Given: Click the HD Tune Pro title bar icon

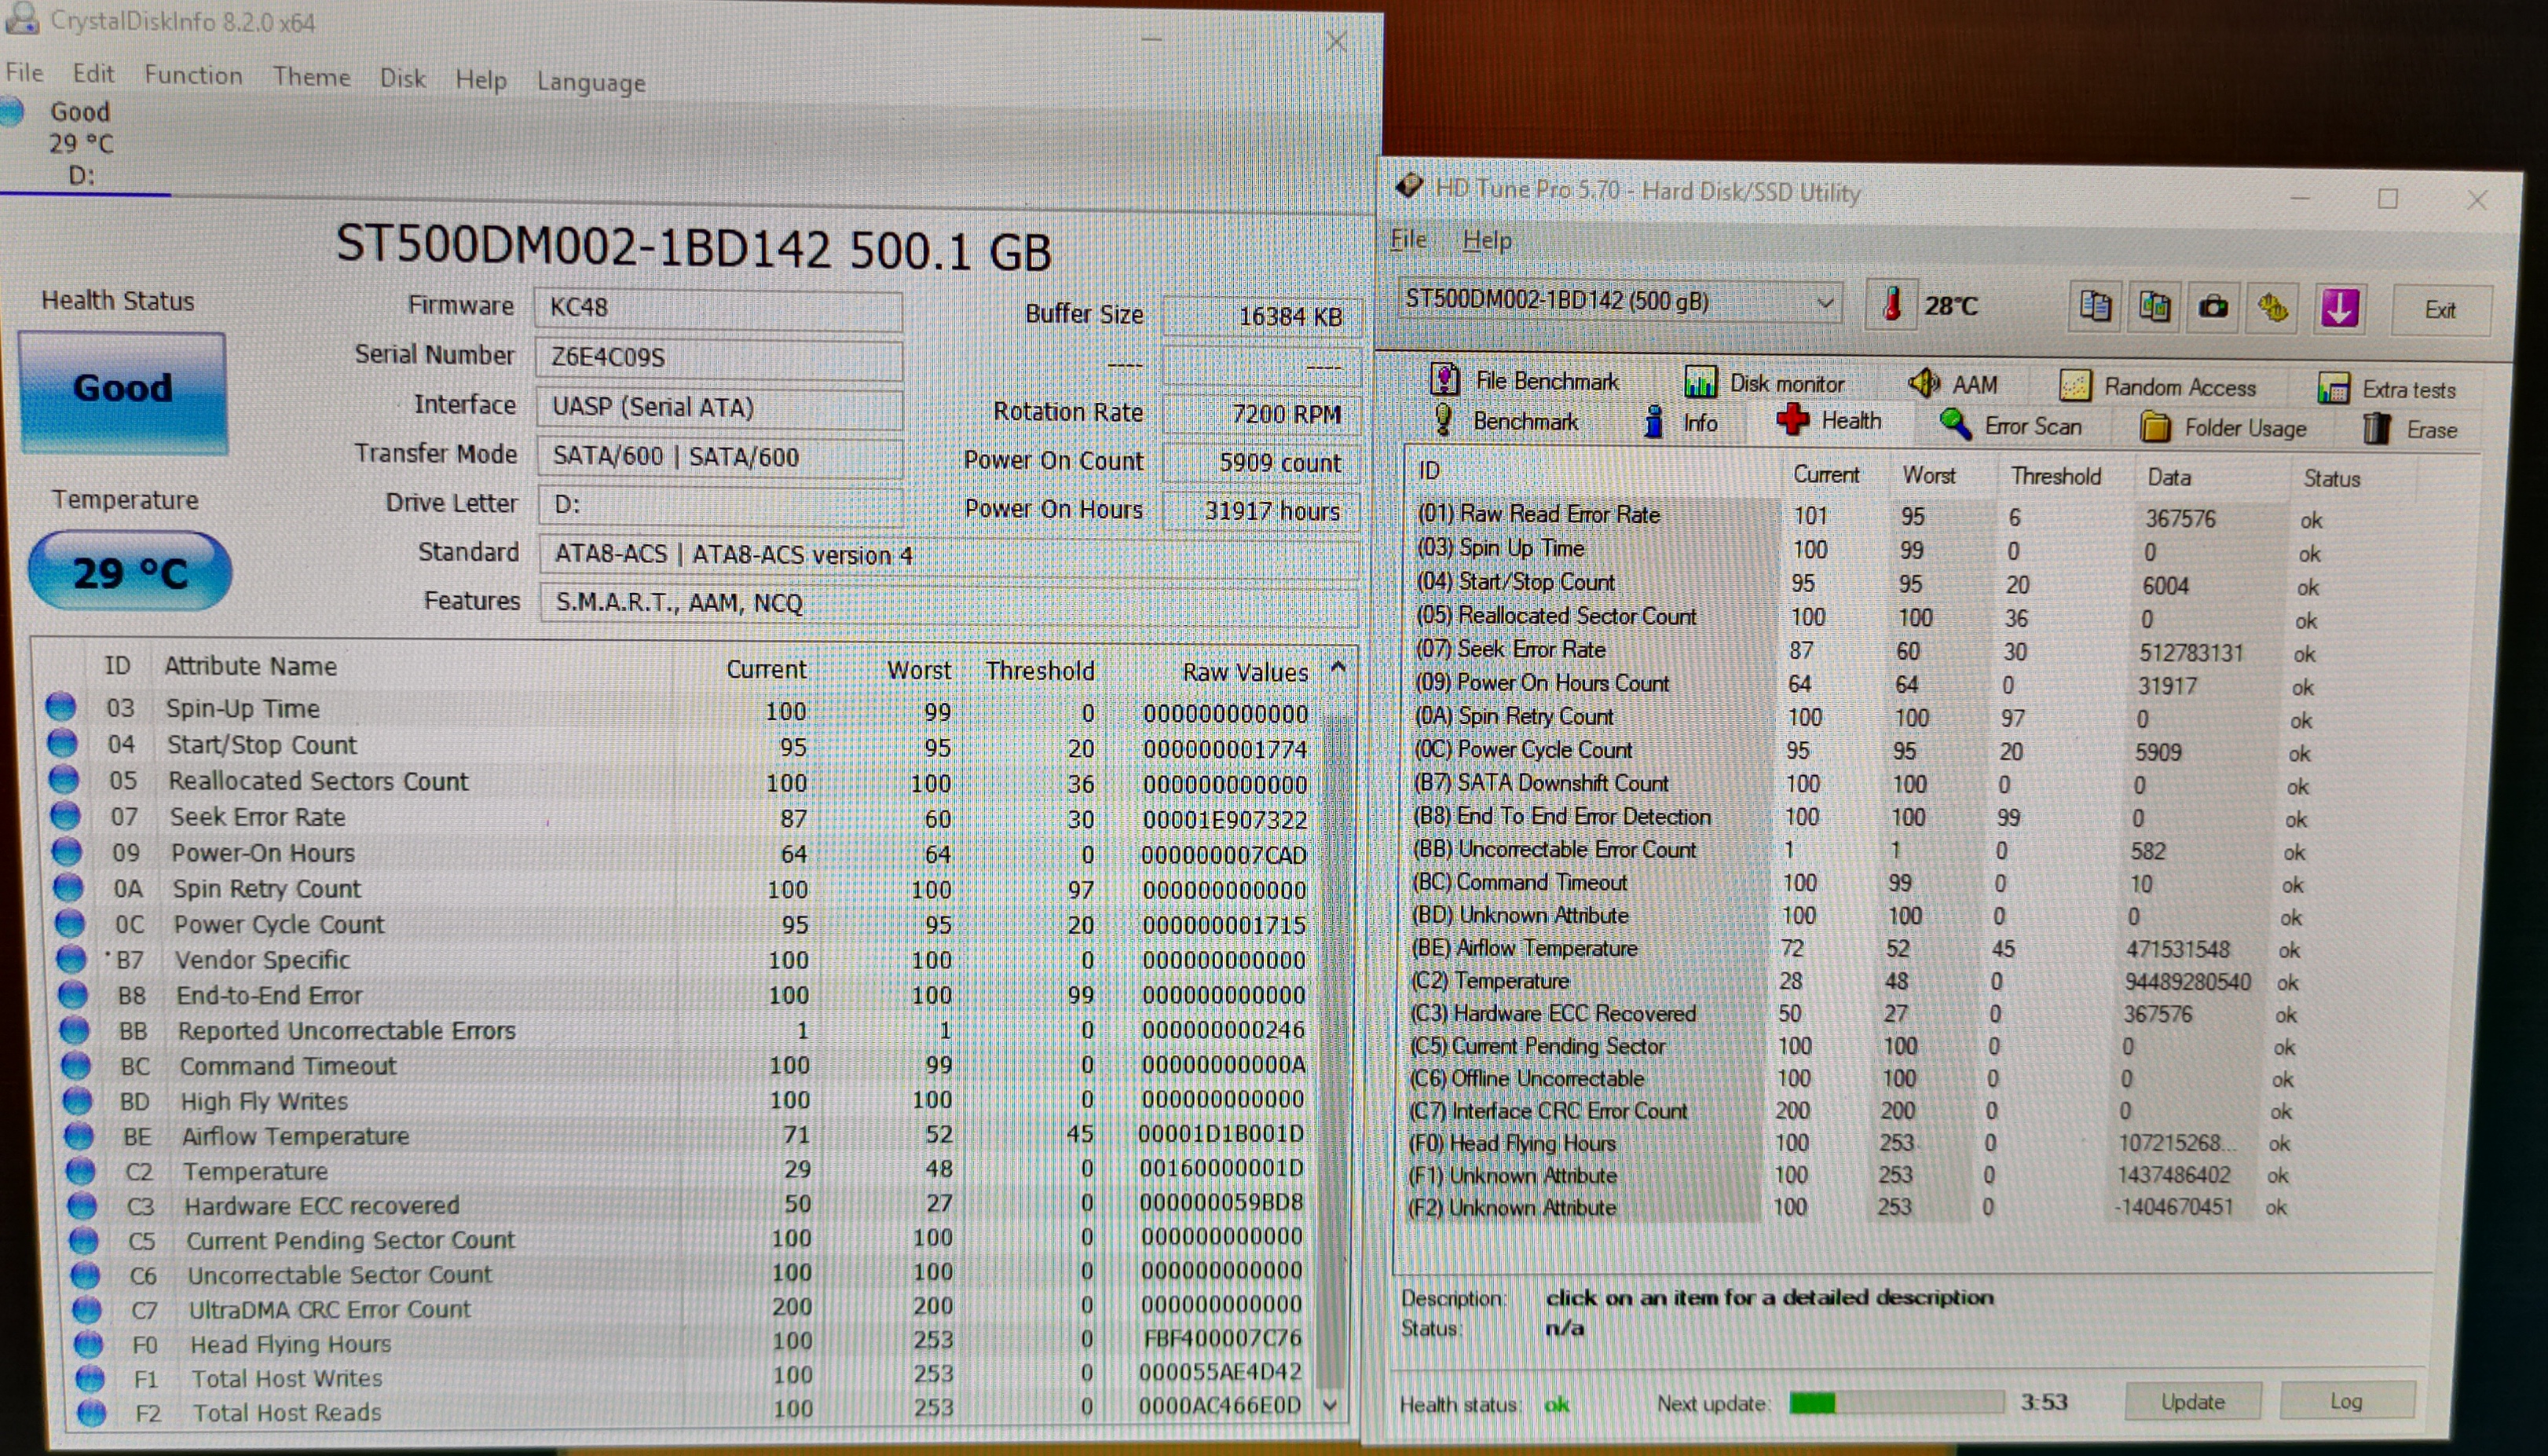Looking at the screenshot, I should click(1409, 186).
